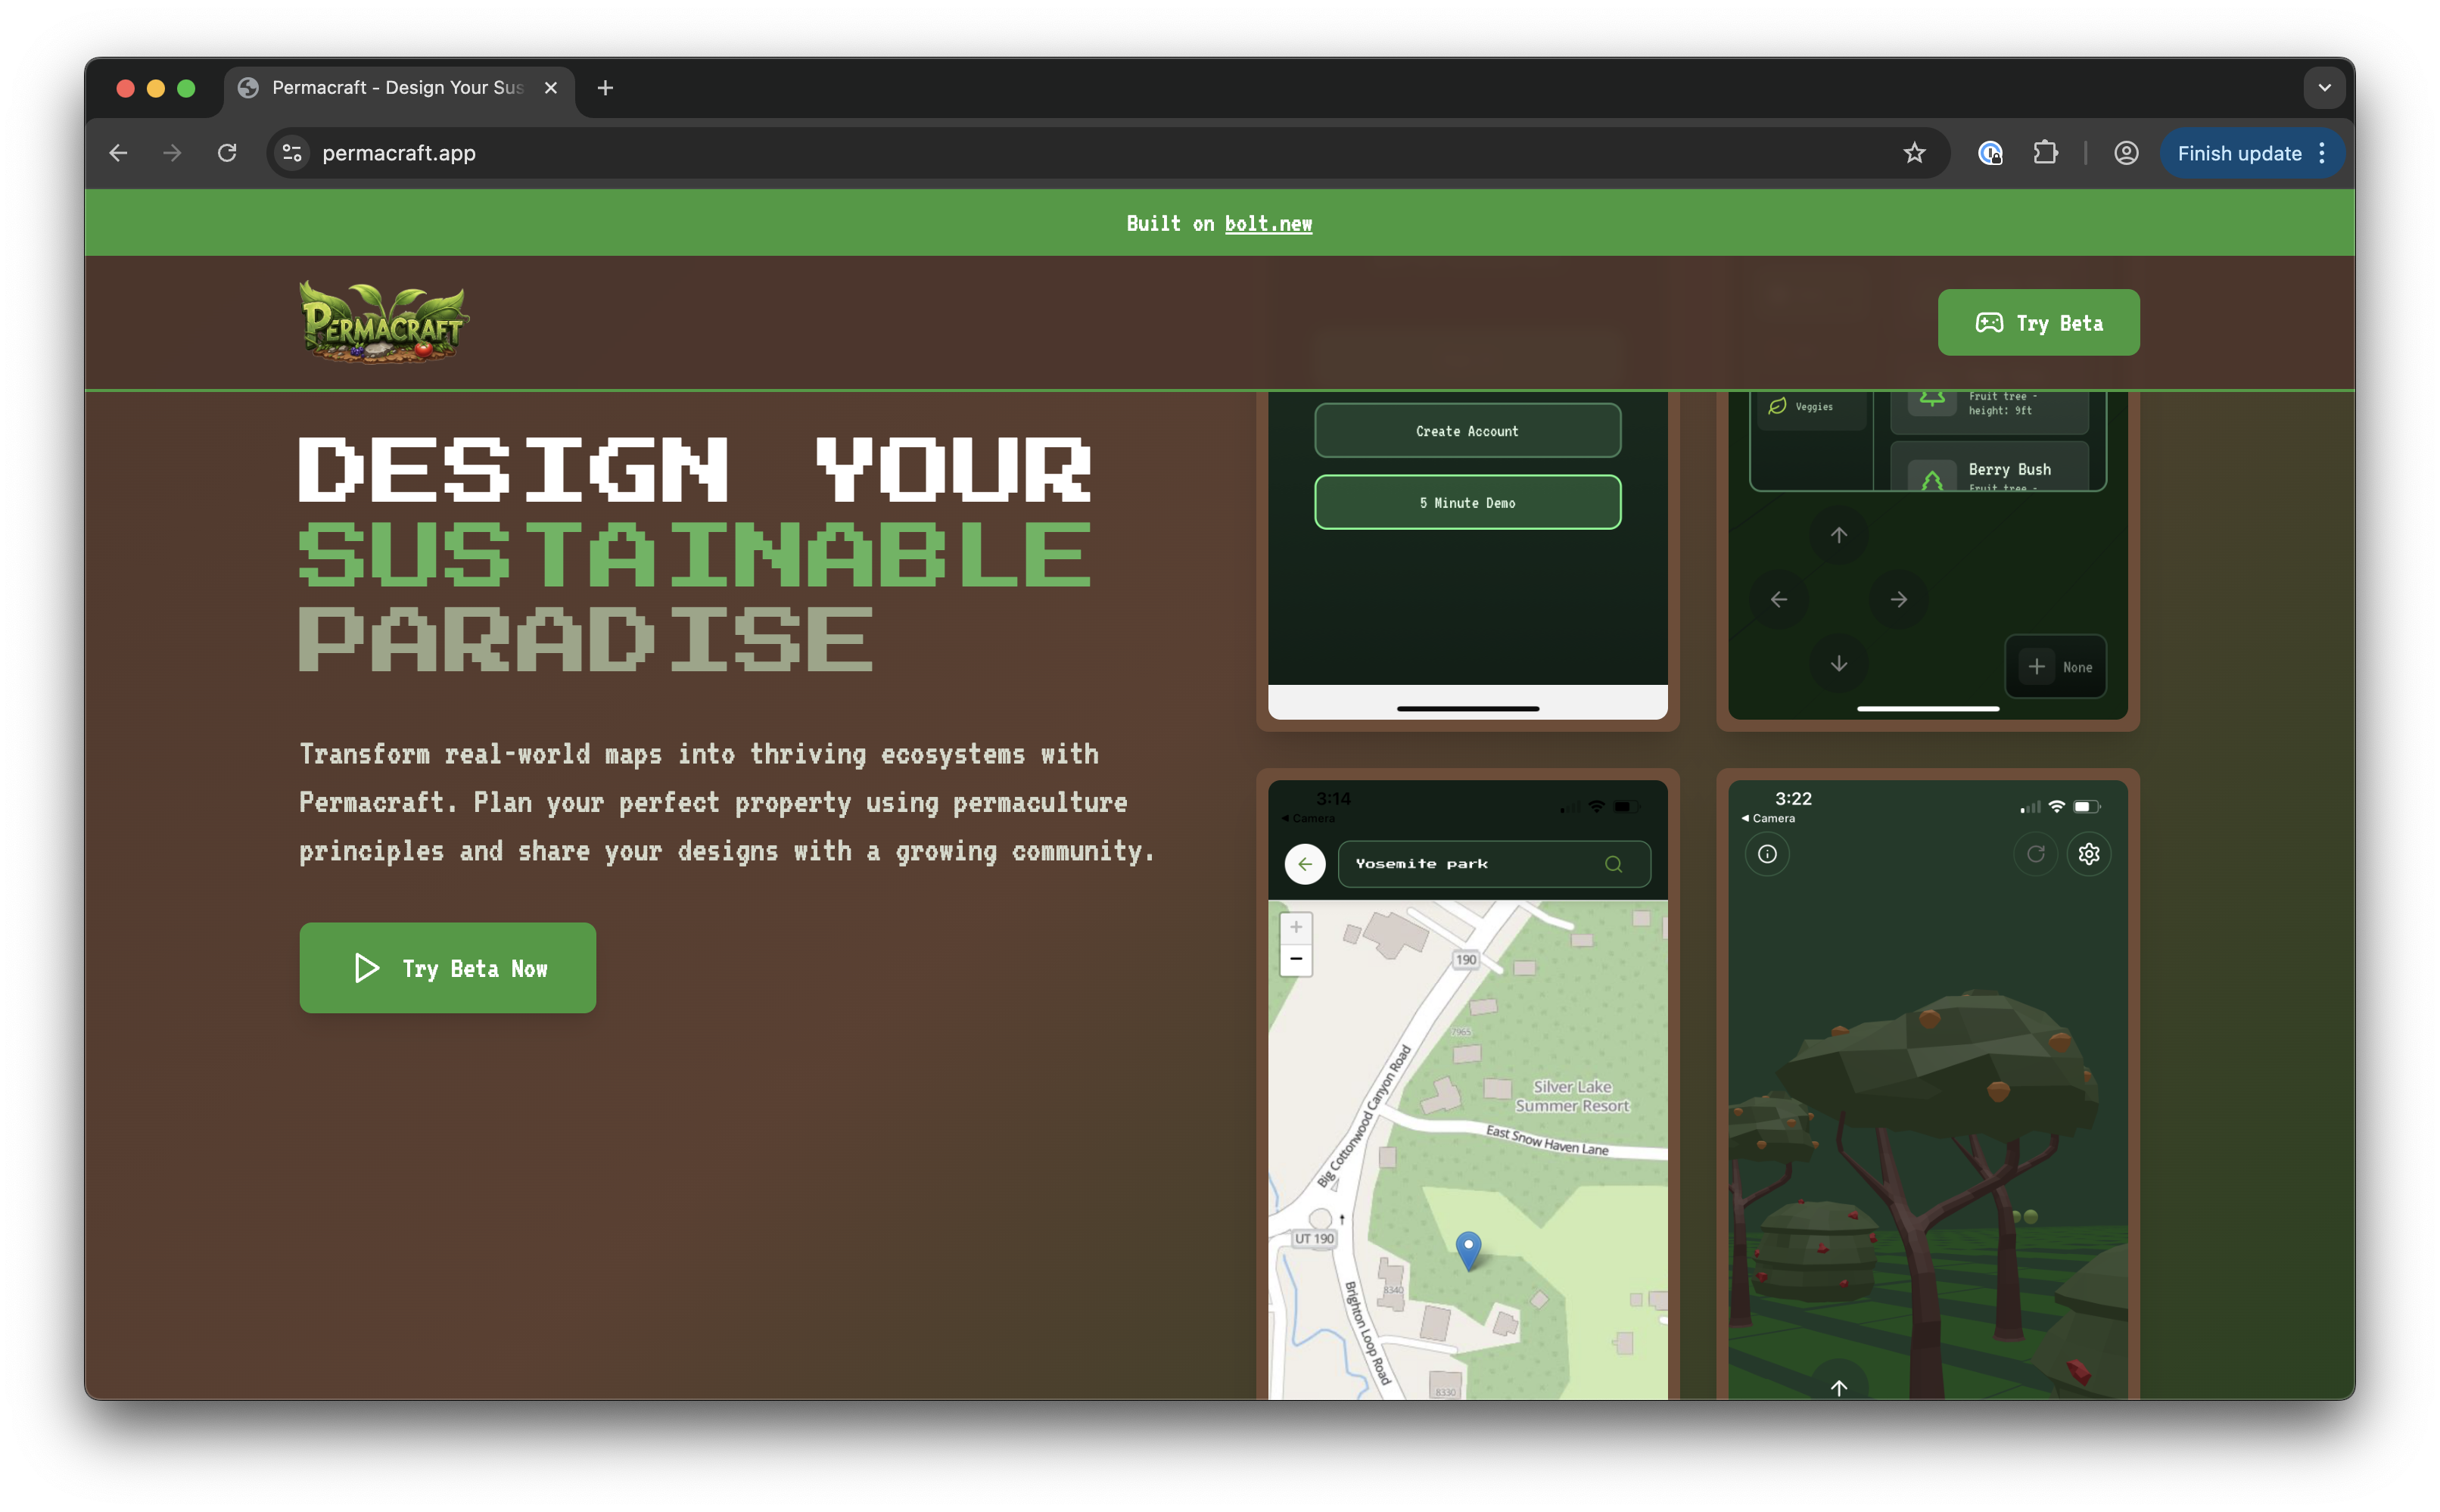Click the site information icon in the address bar
Image resolution: width=2440 pixels, height=1512 pixels.
[x=292, y=153]
